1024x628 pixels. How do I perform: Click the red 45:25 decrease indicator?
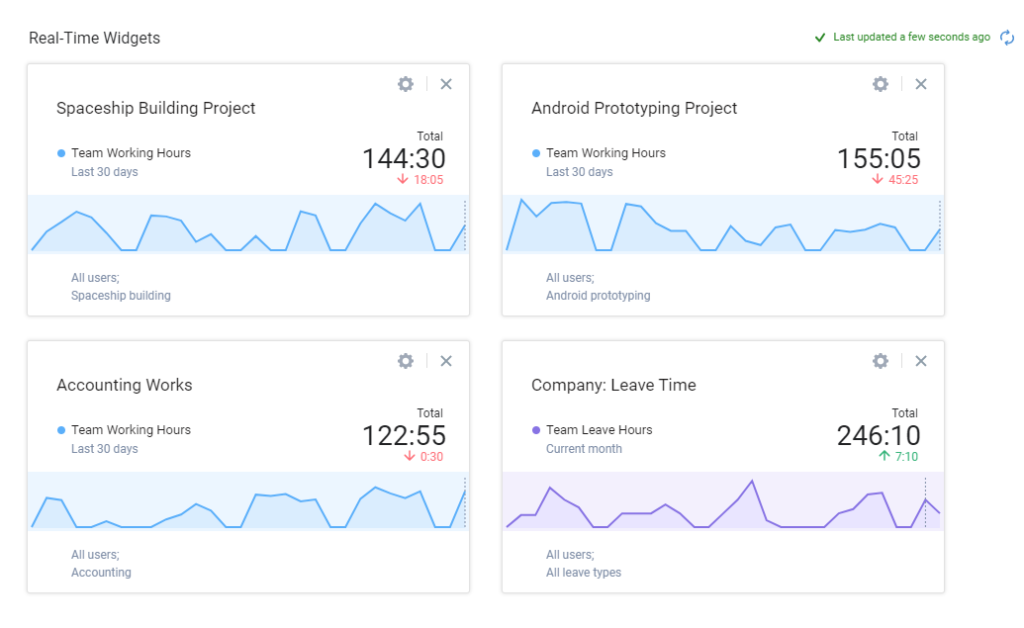(895, 180)
